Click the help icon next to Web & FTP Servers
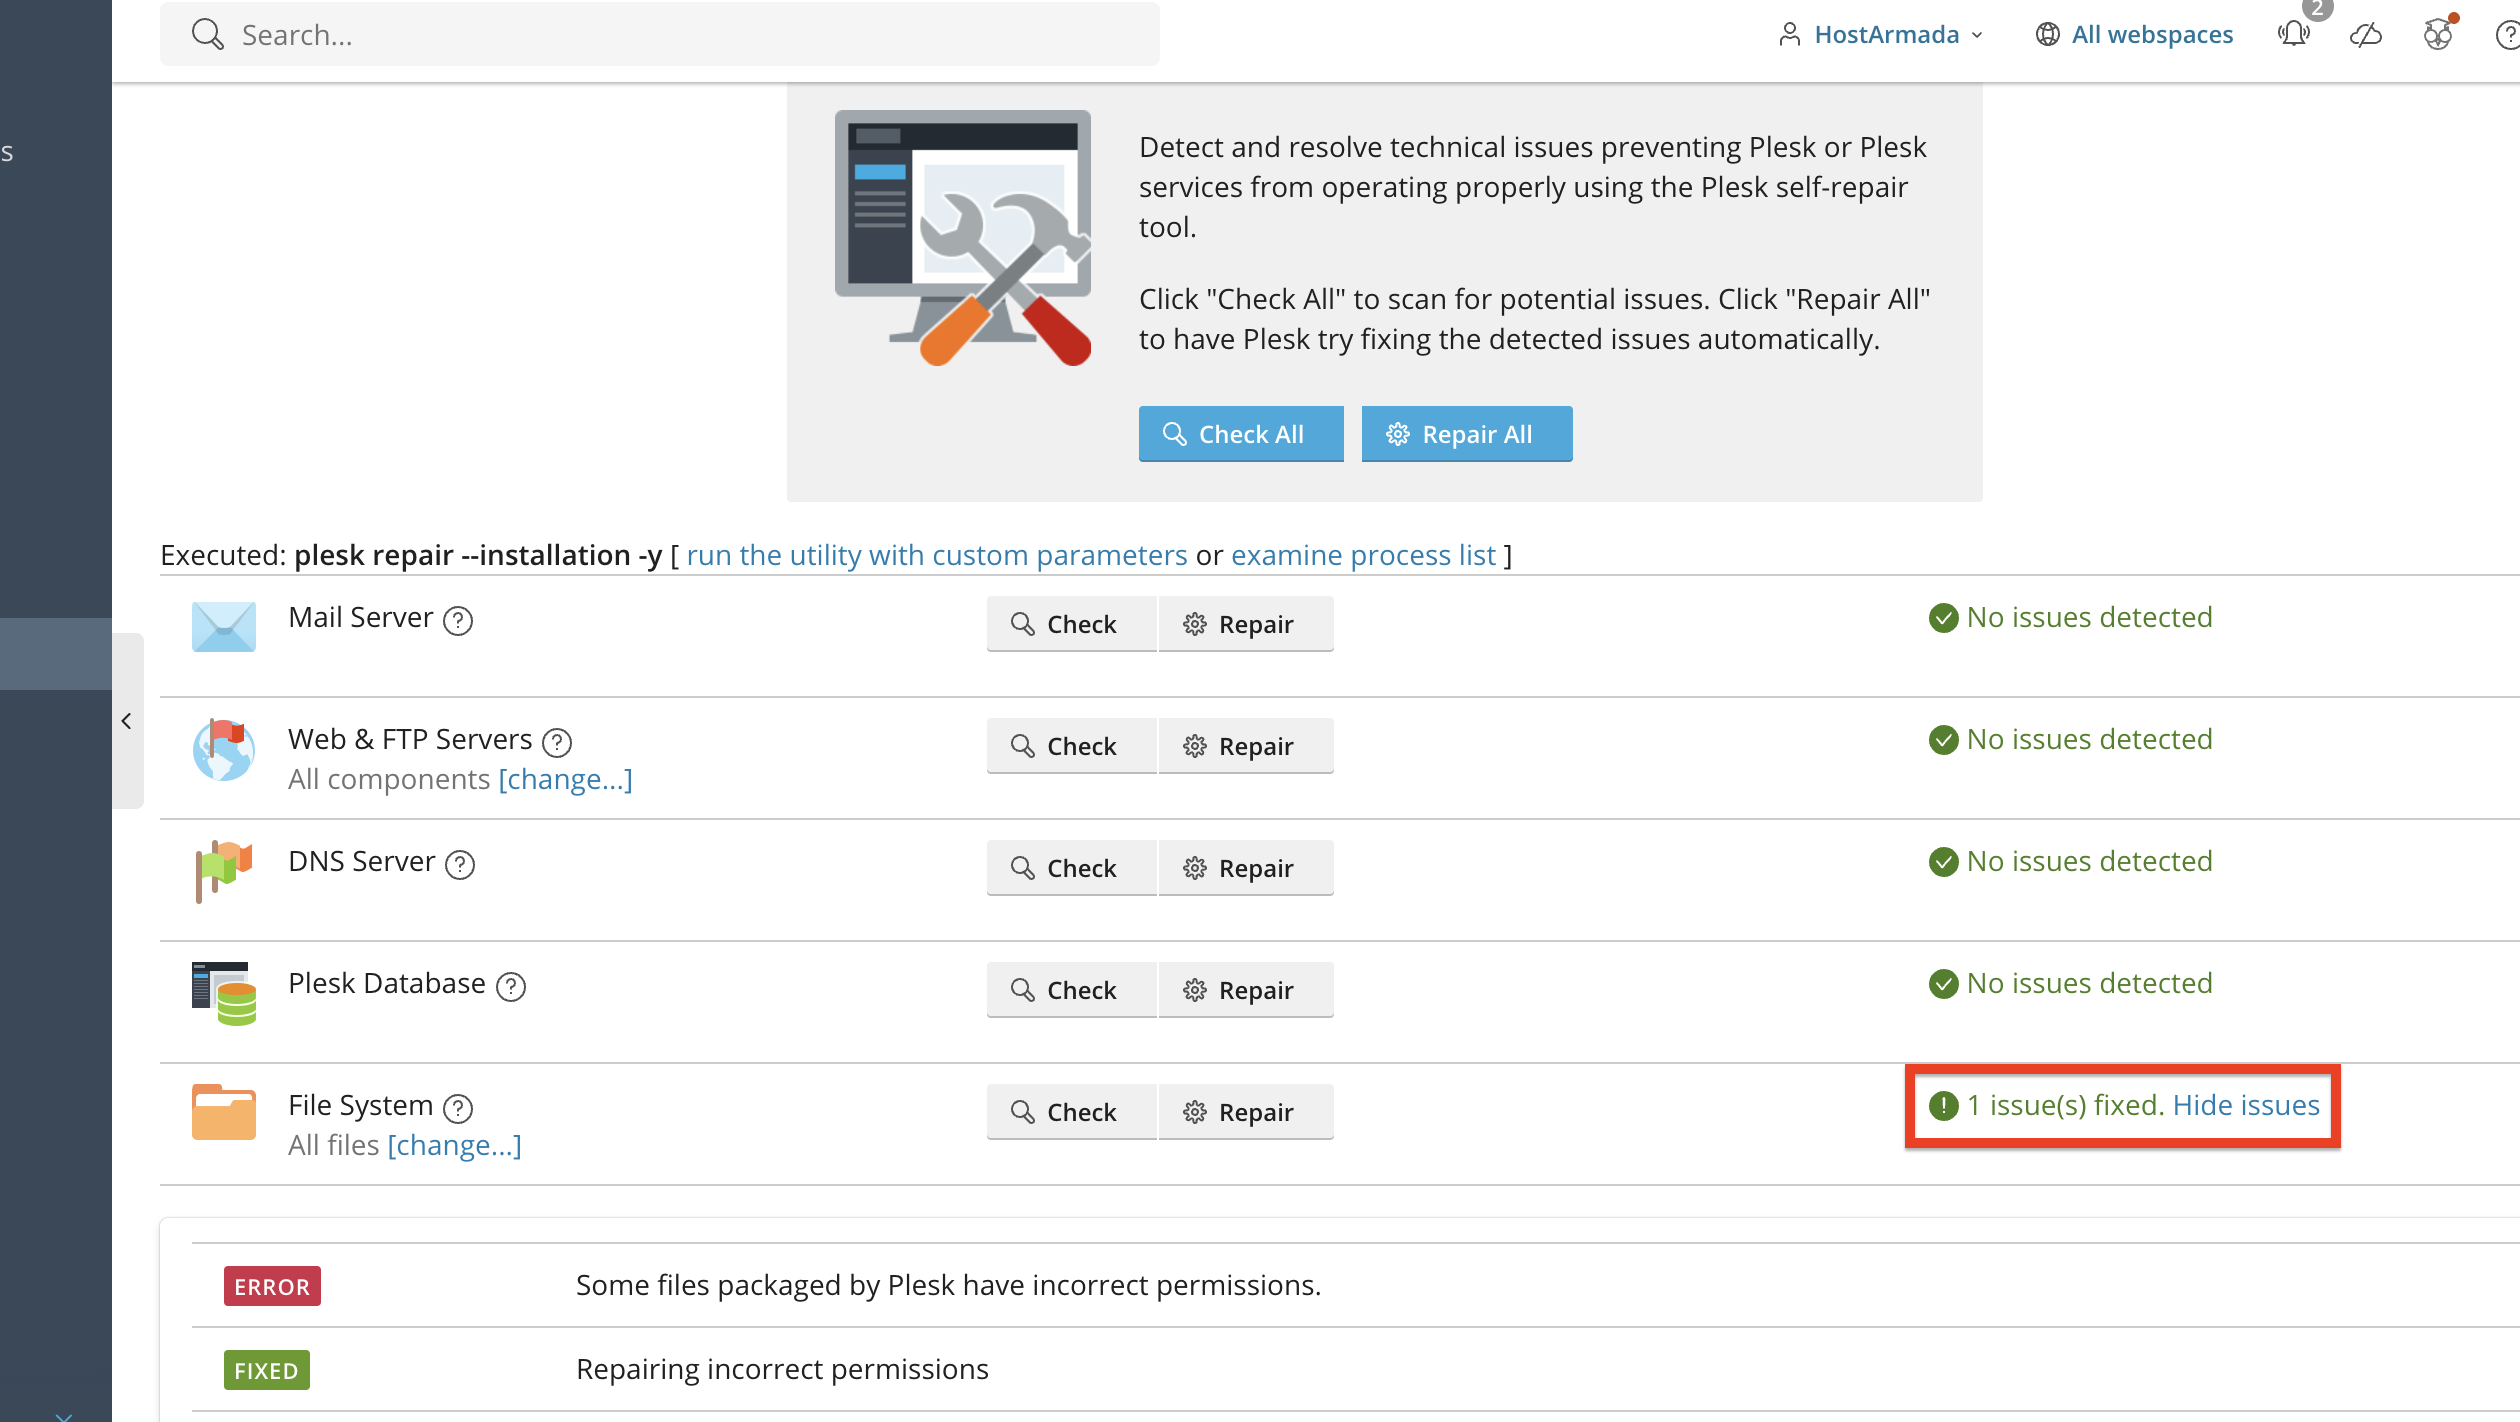This screenshot has width=2520, height=1422. tap(557, 742)
